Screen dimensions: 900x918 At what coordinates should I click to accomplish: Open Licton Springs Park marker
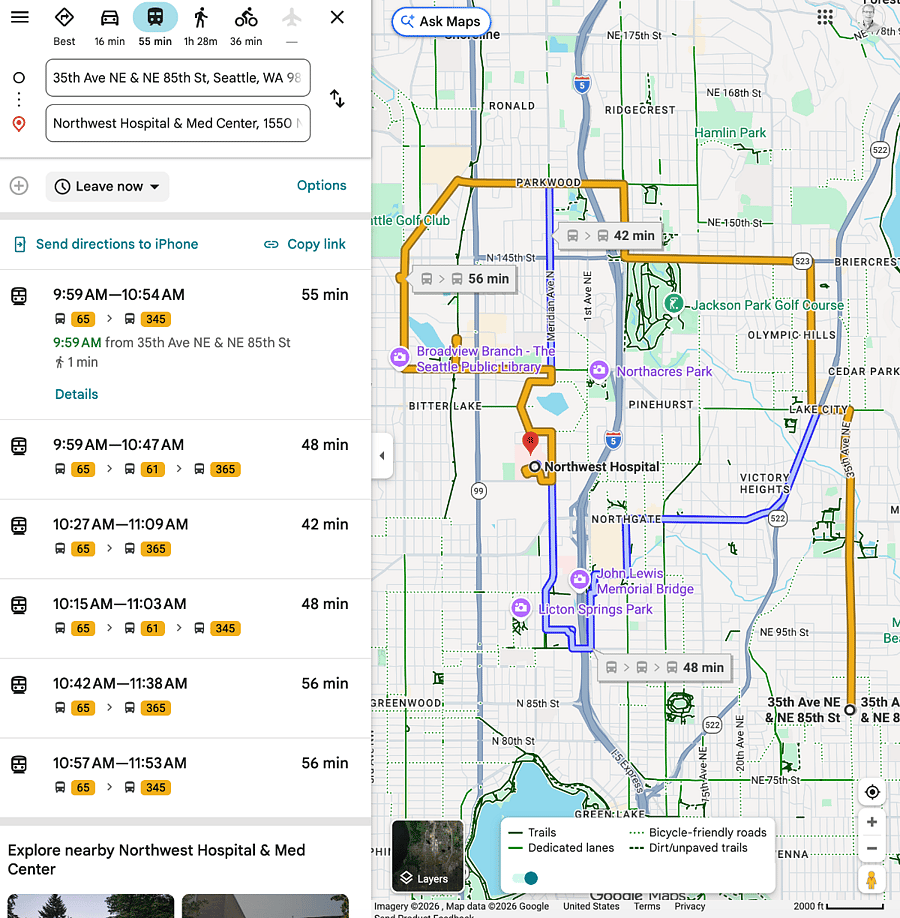tap(521, 608)
